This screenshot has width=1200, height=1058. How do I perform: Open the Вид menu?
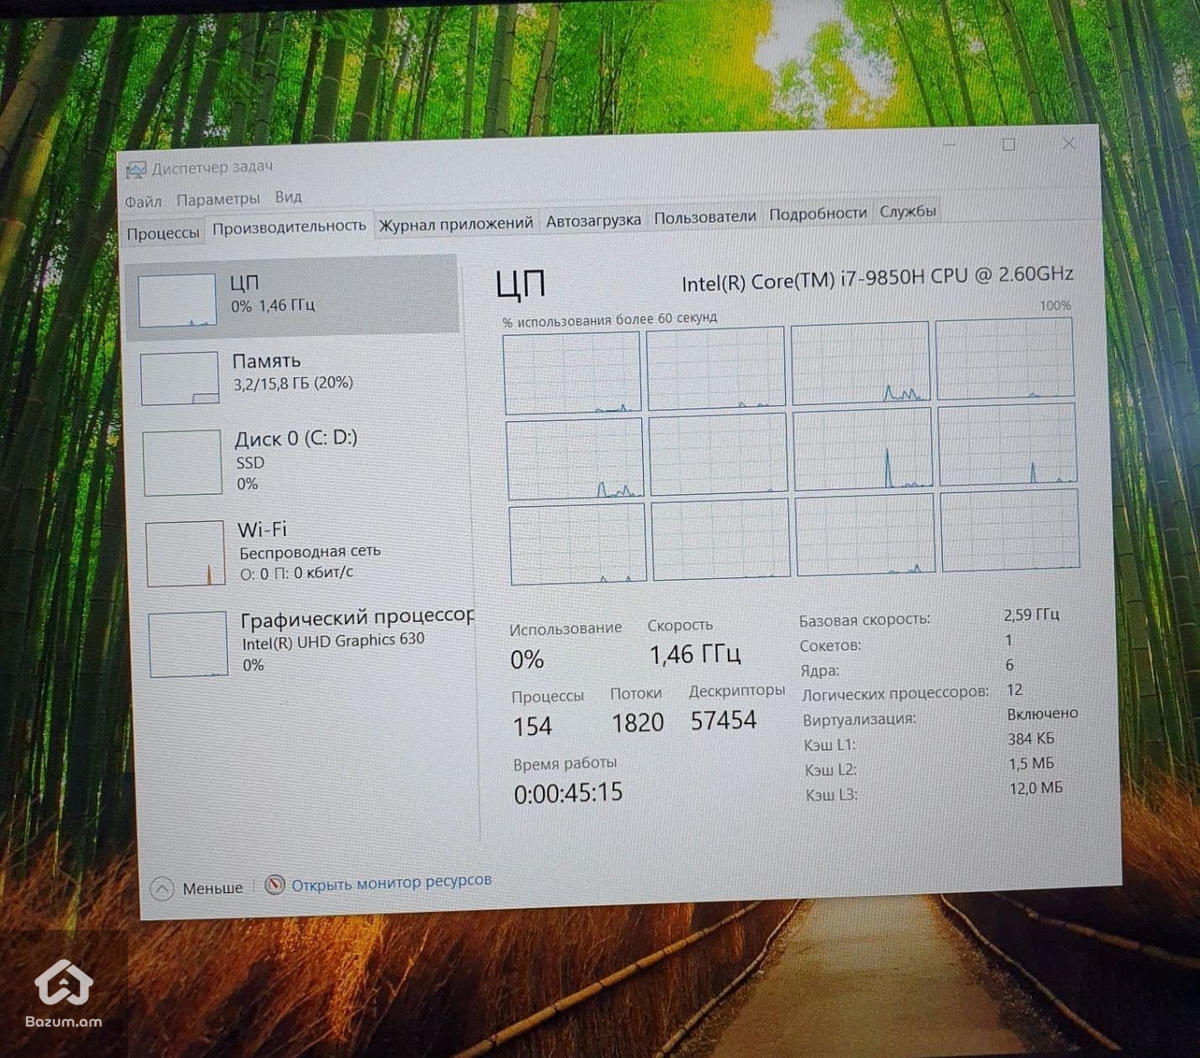(288, 197)
